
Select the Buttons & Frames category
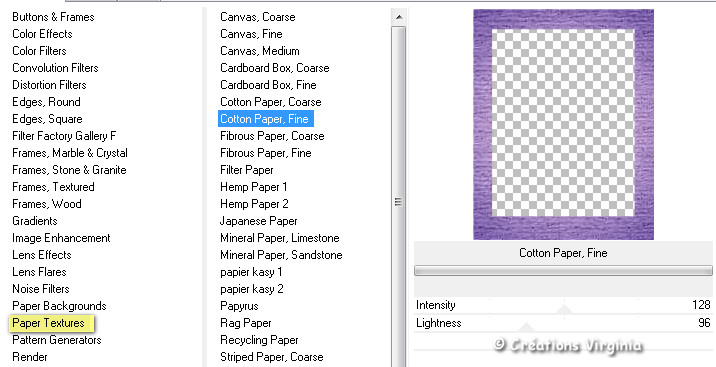coord(53,17)
